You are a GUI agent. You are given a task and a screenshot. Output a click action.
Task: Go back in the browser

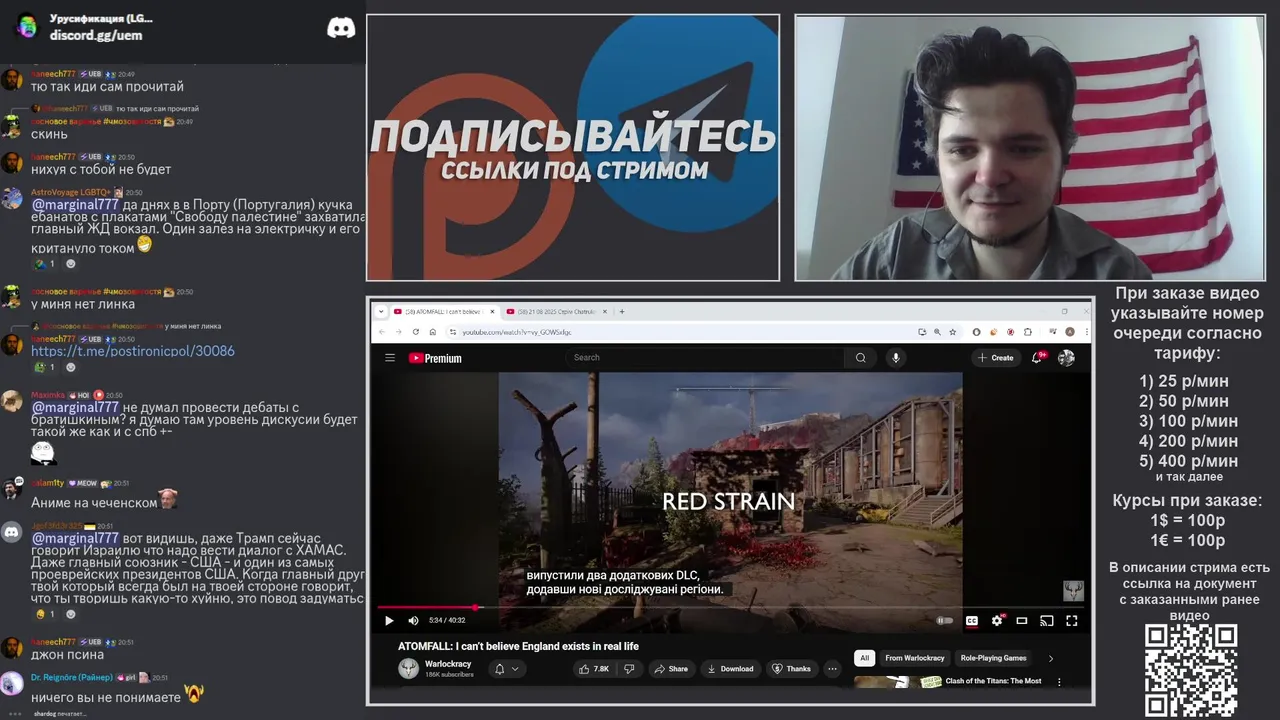tap(382, 332)
